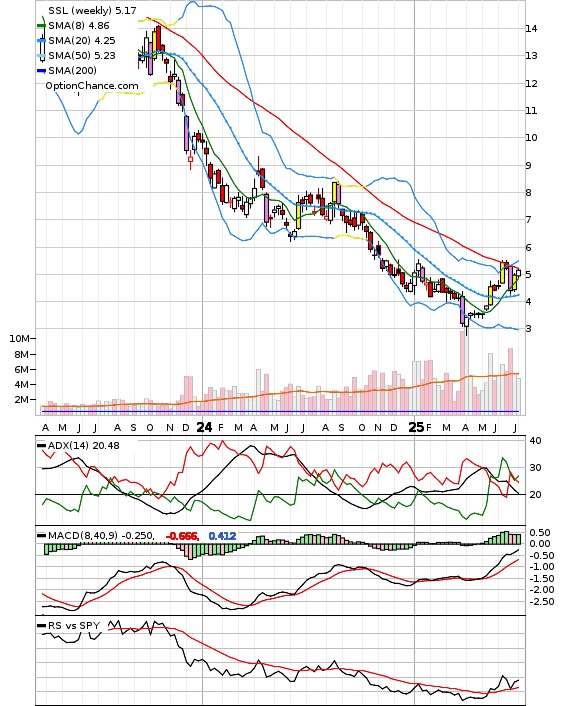Click the red -0.666 MACD signal value
This screenshot has width=566, height=706.
click(182, 536)
